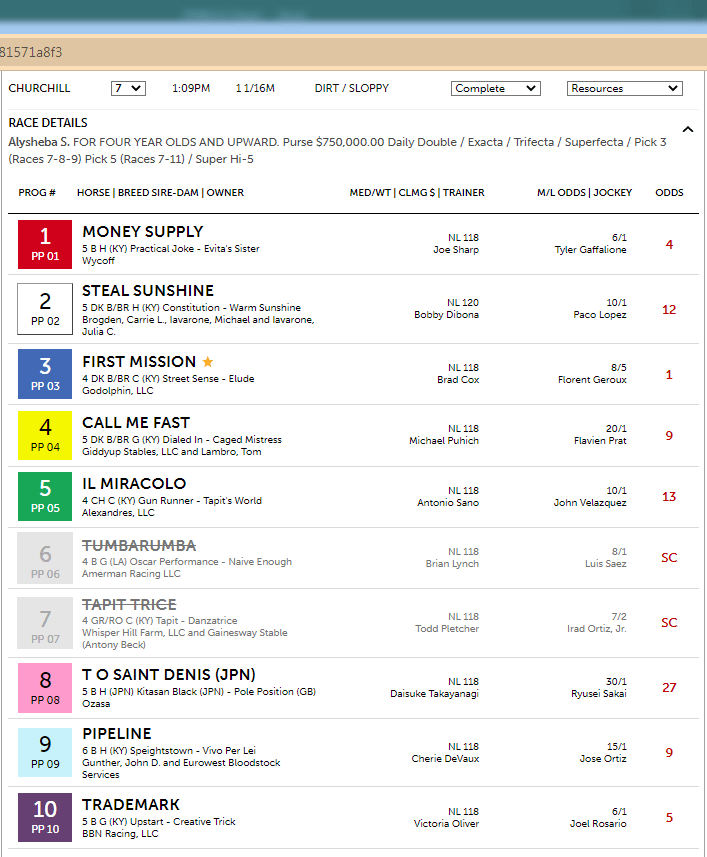The height and width of the screenshot is (857, 707).
Task: Click the PROG # column header
Action: click(x=37, y=192)
